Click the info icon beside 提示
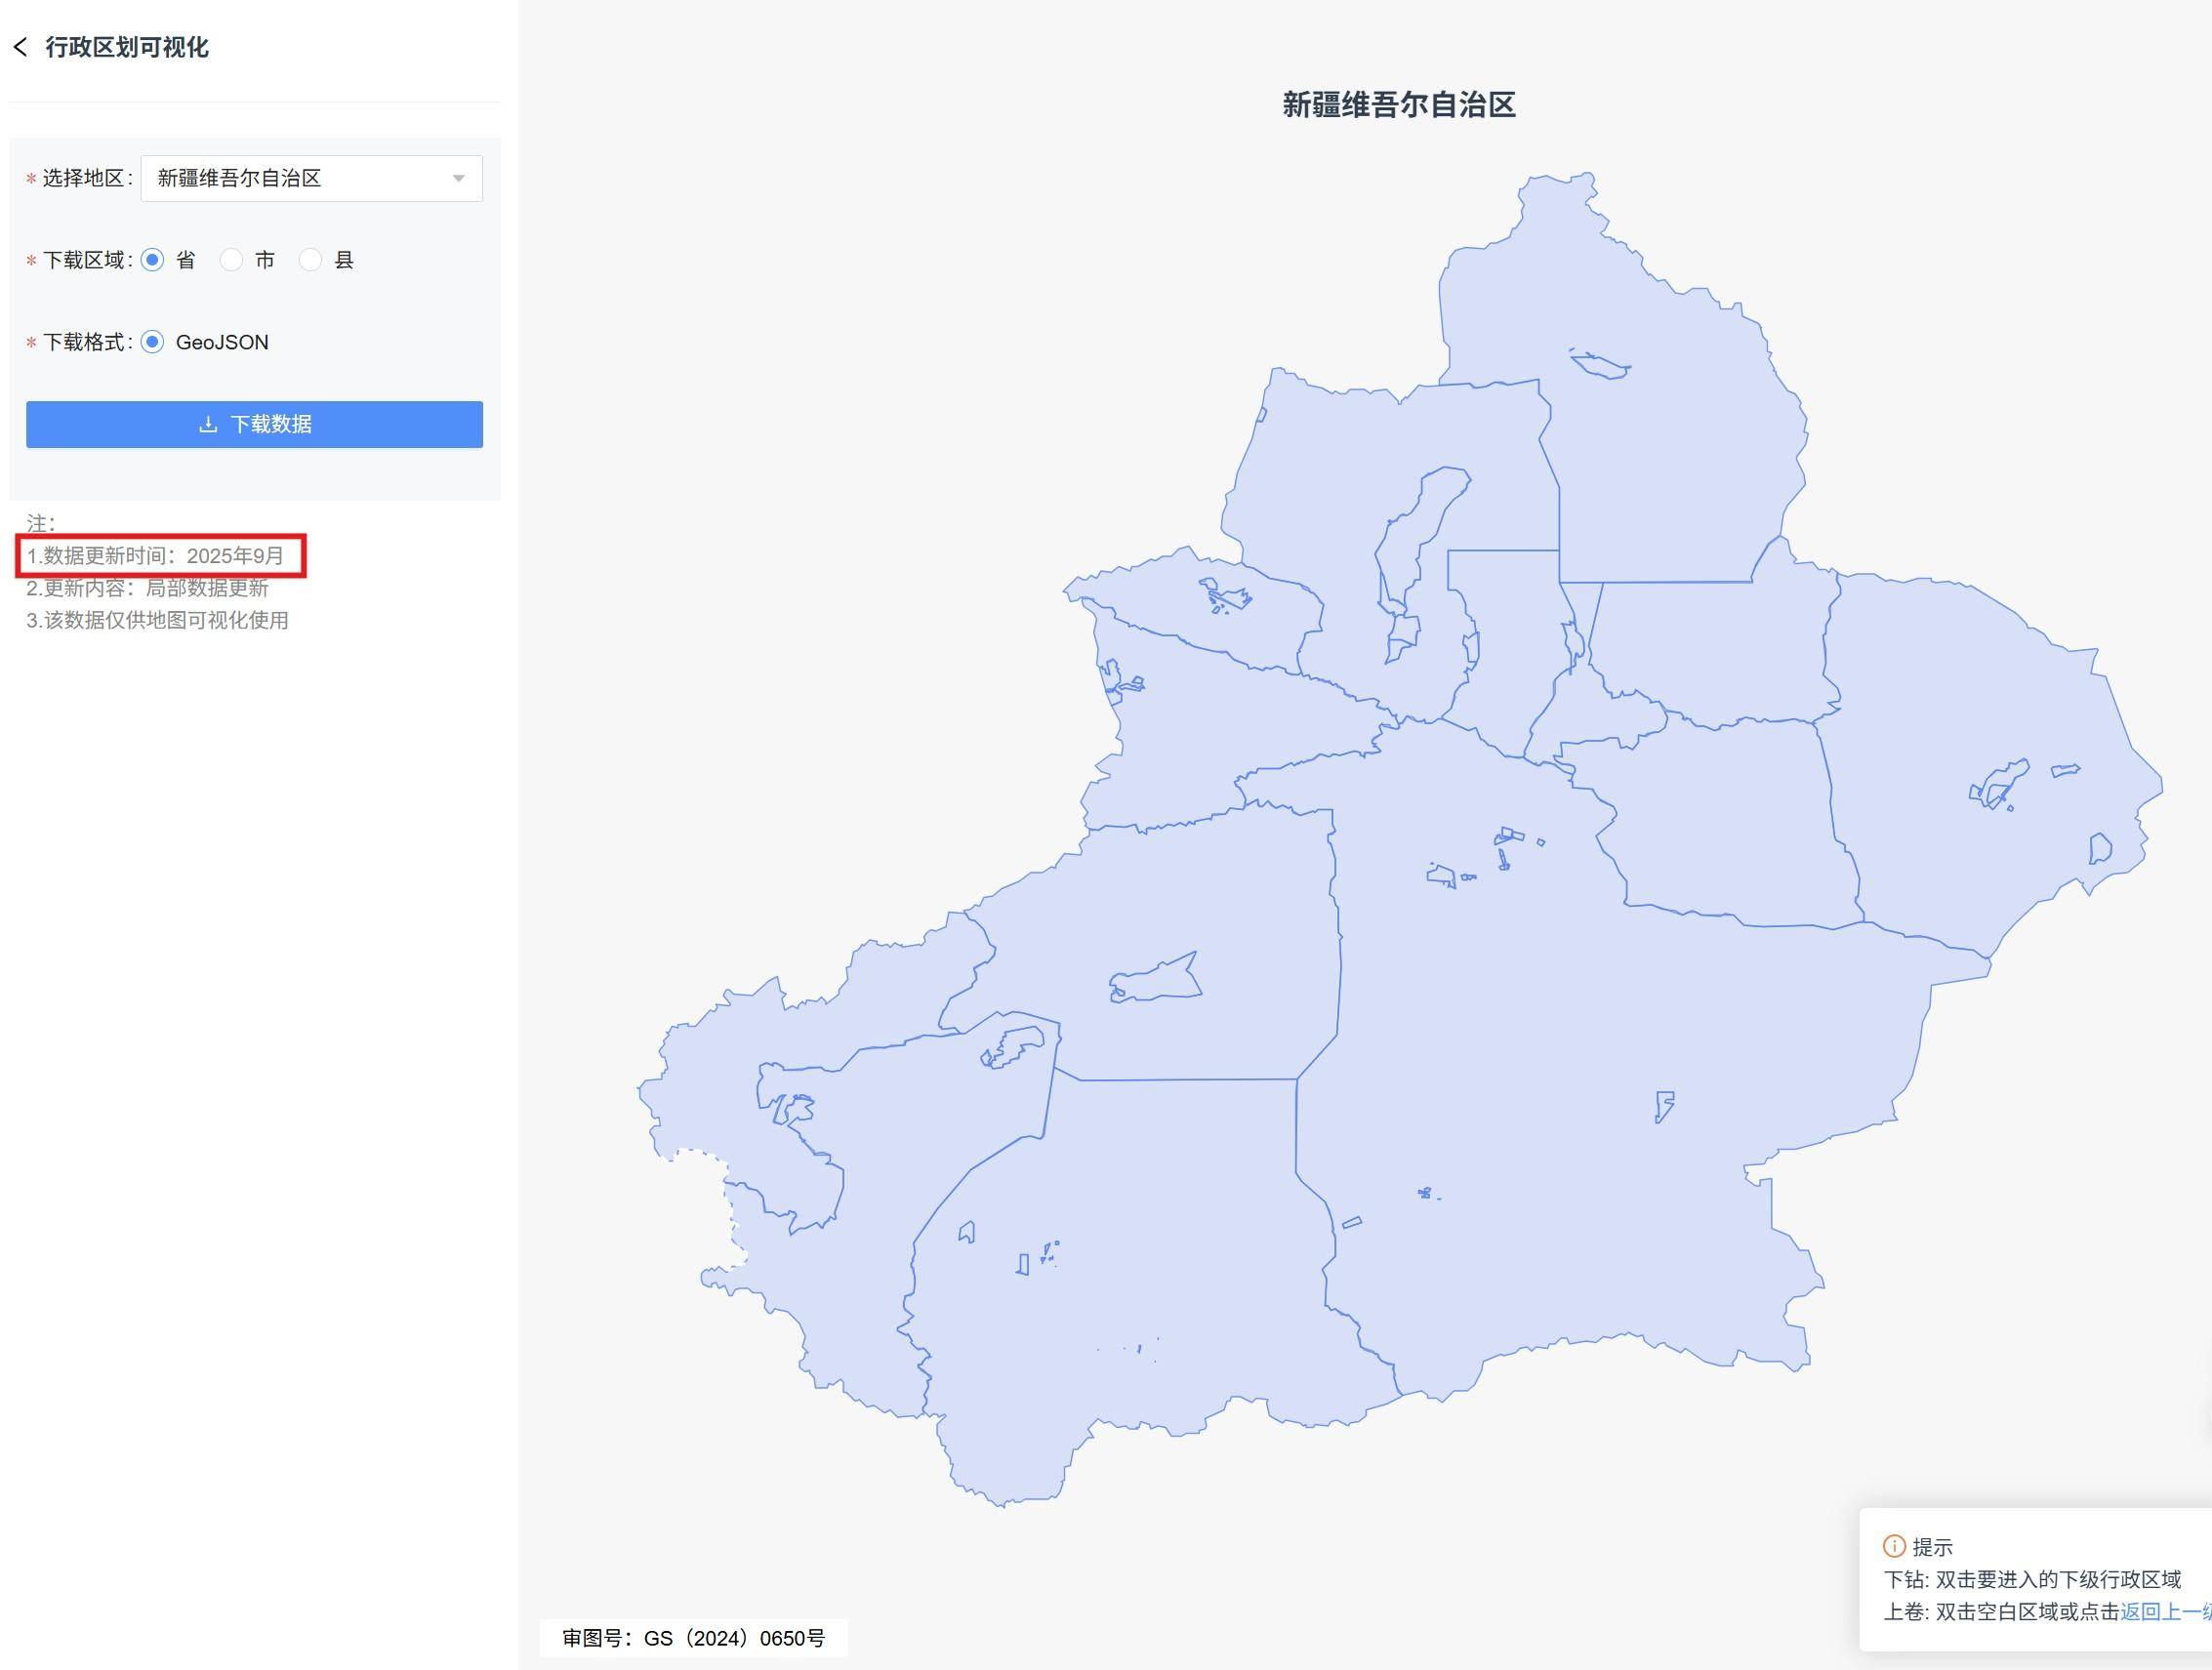2212x1670 pixels. 1895,1547
